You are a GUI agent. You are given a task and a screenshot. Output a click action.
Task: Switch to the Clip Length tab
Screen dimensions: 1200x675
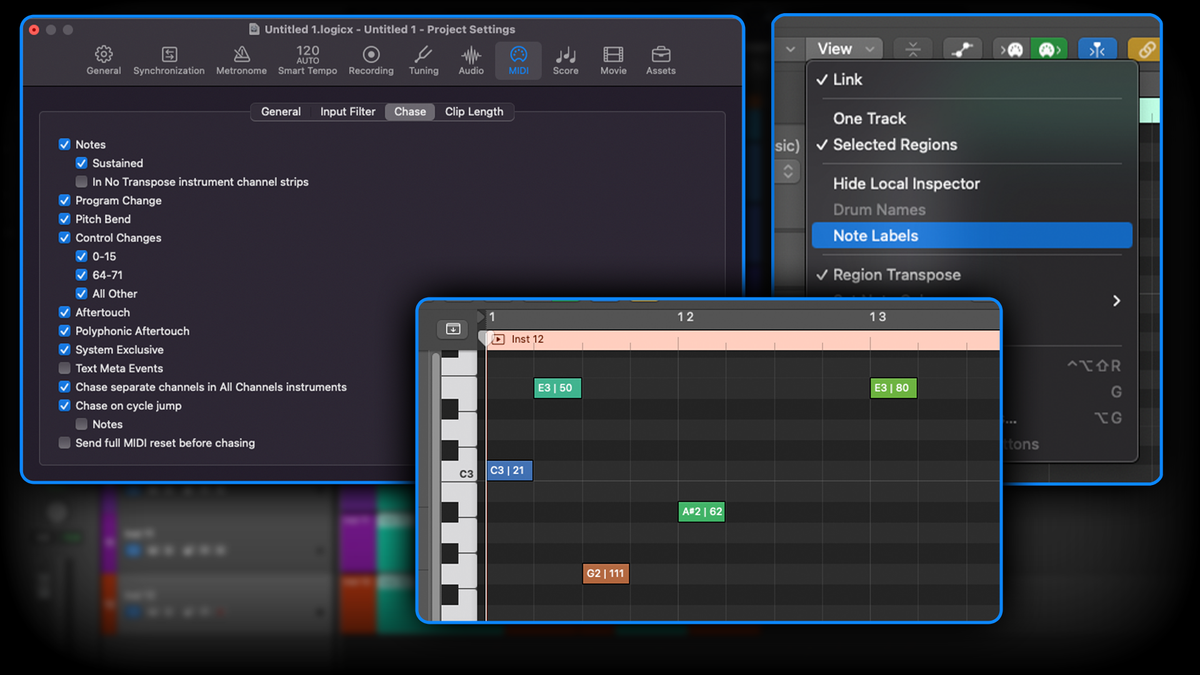(474, 112)
